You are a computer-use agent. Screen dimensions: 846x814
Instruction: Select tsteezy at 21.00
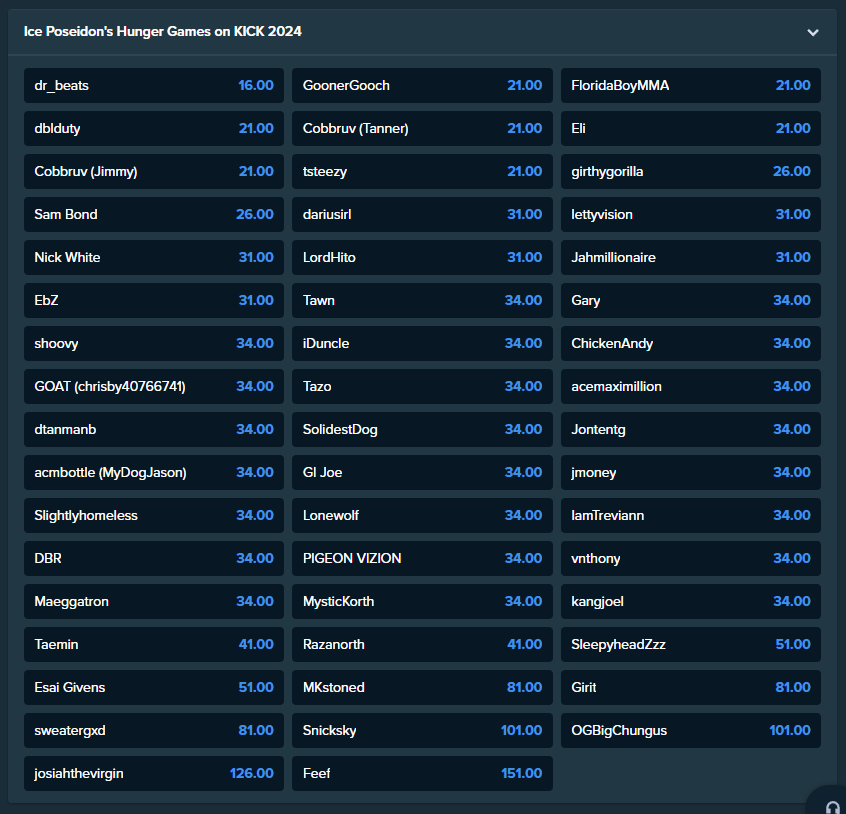pyautogui.click(x=422, y=172)
